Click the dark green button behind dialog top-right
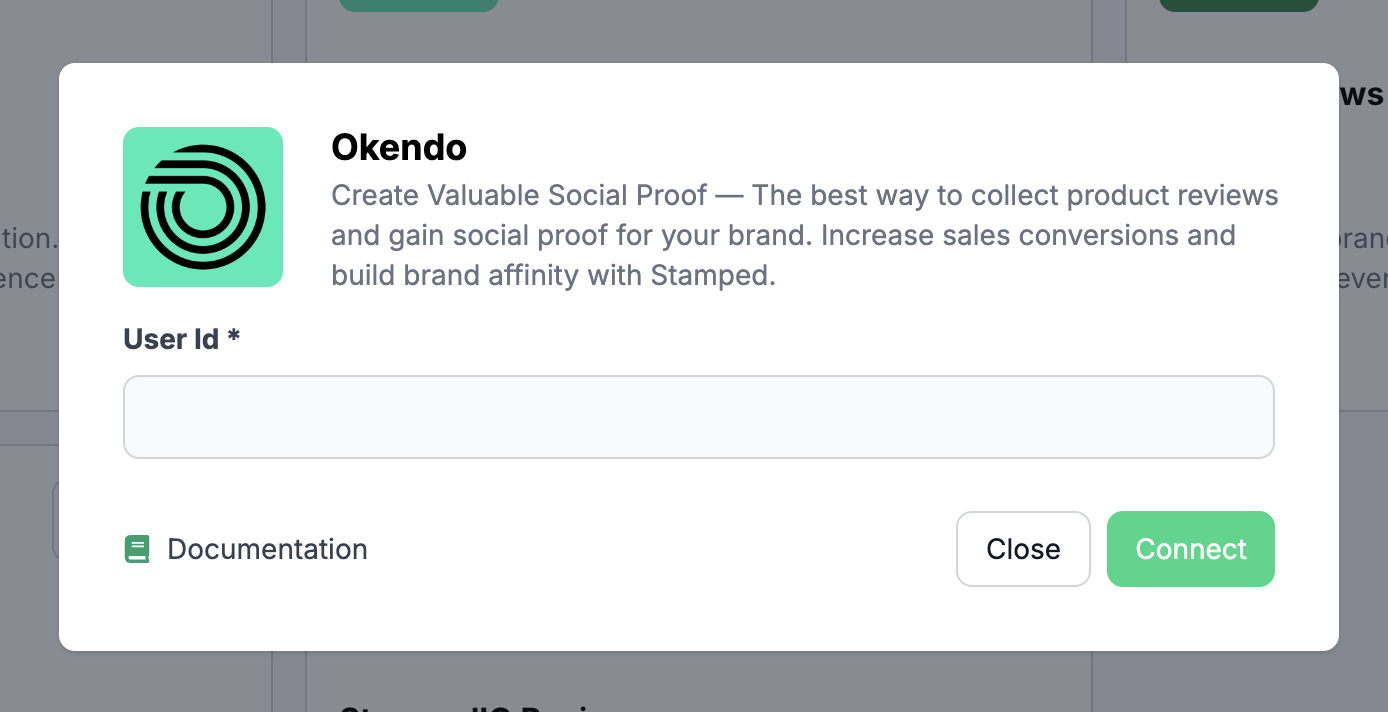Screen dimensions: 1388x712 pyautogui.click(x=1238, y=5)
